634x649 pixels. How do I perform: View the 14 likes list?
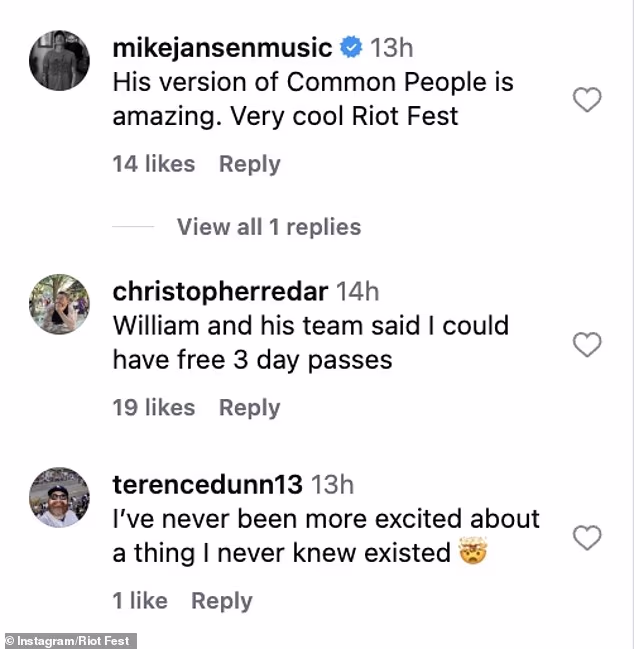pyautogui.click(x=154, y=164)
